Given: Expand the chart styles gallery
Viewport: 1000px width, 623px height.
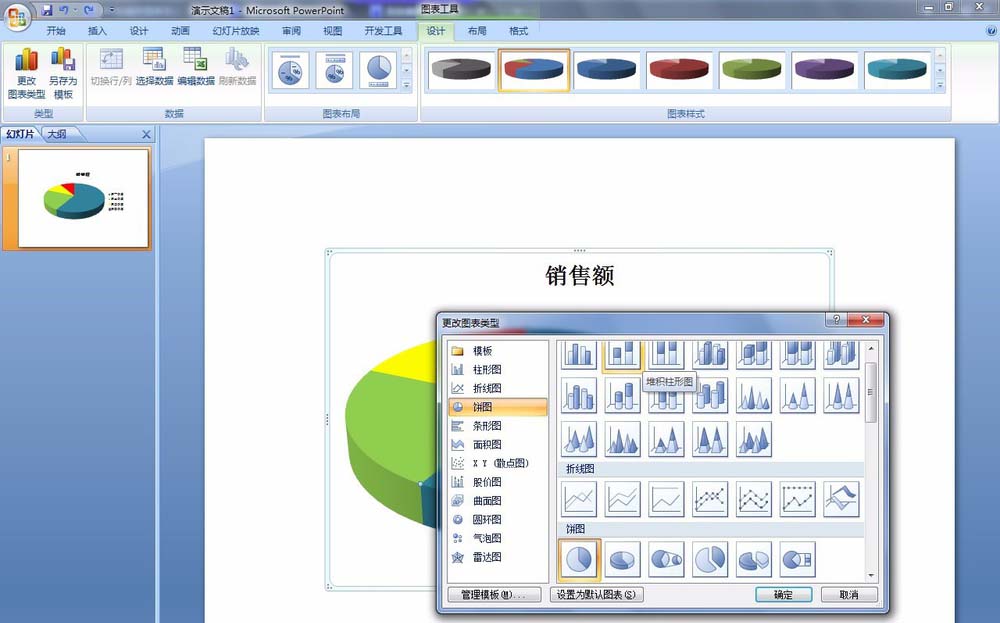Looking at the screenshot, I should 940,86.
